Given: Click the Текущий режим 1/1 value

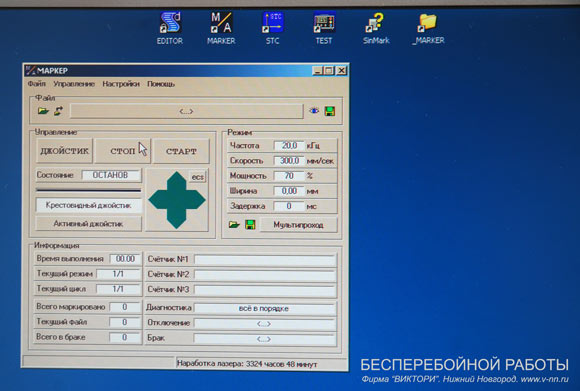Looking at the screenshot, I should pos(118,274).
